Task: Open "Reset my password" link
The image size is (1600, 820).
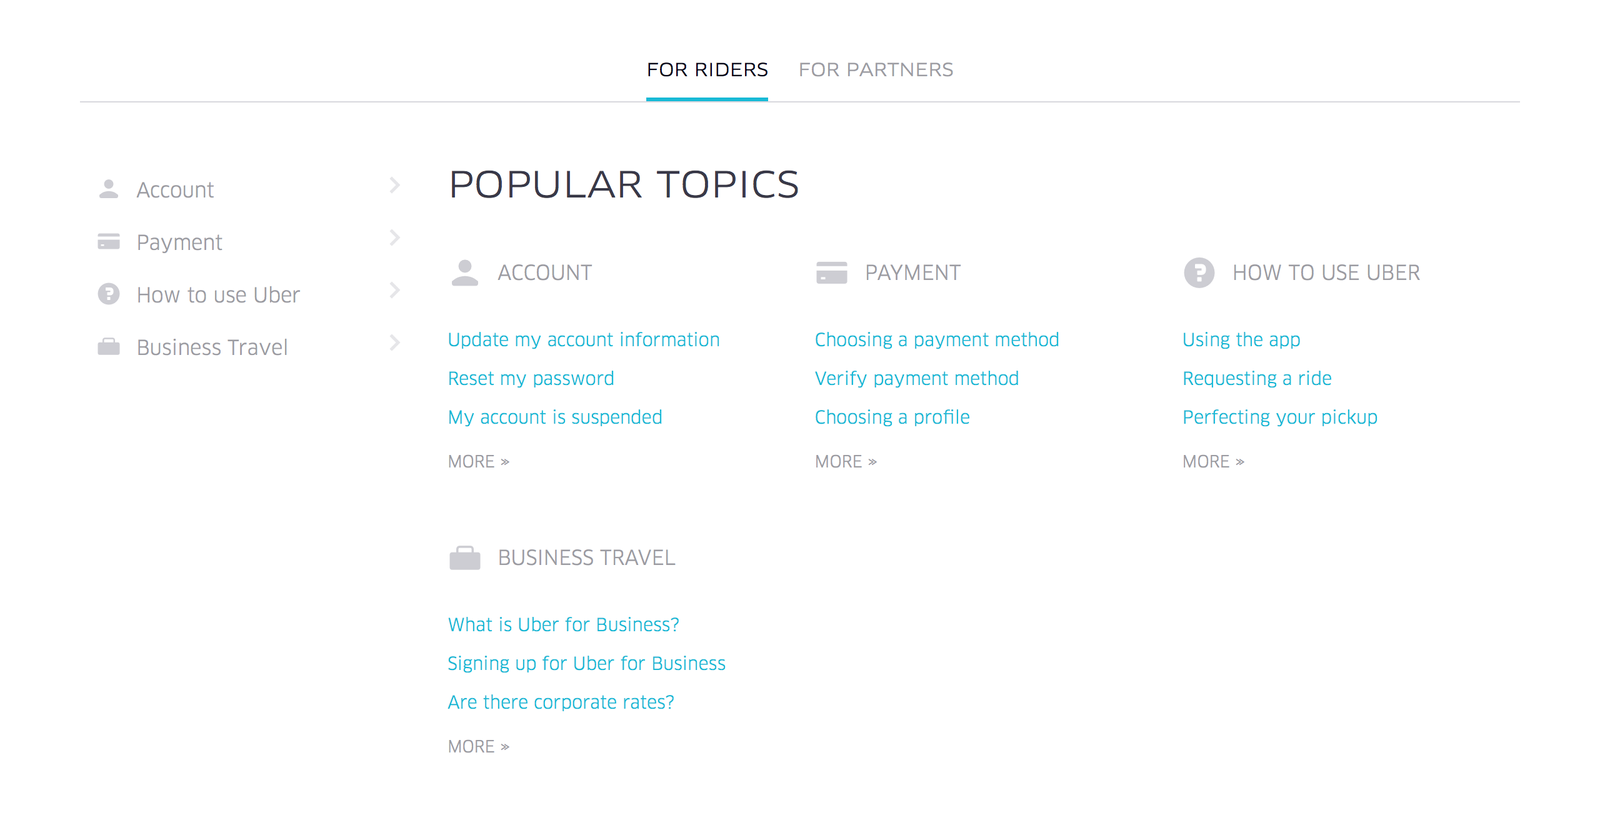Action: point(531,379)
